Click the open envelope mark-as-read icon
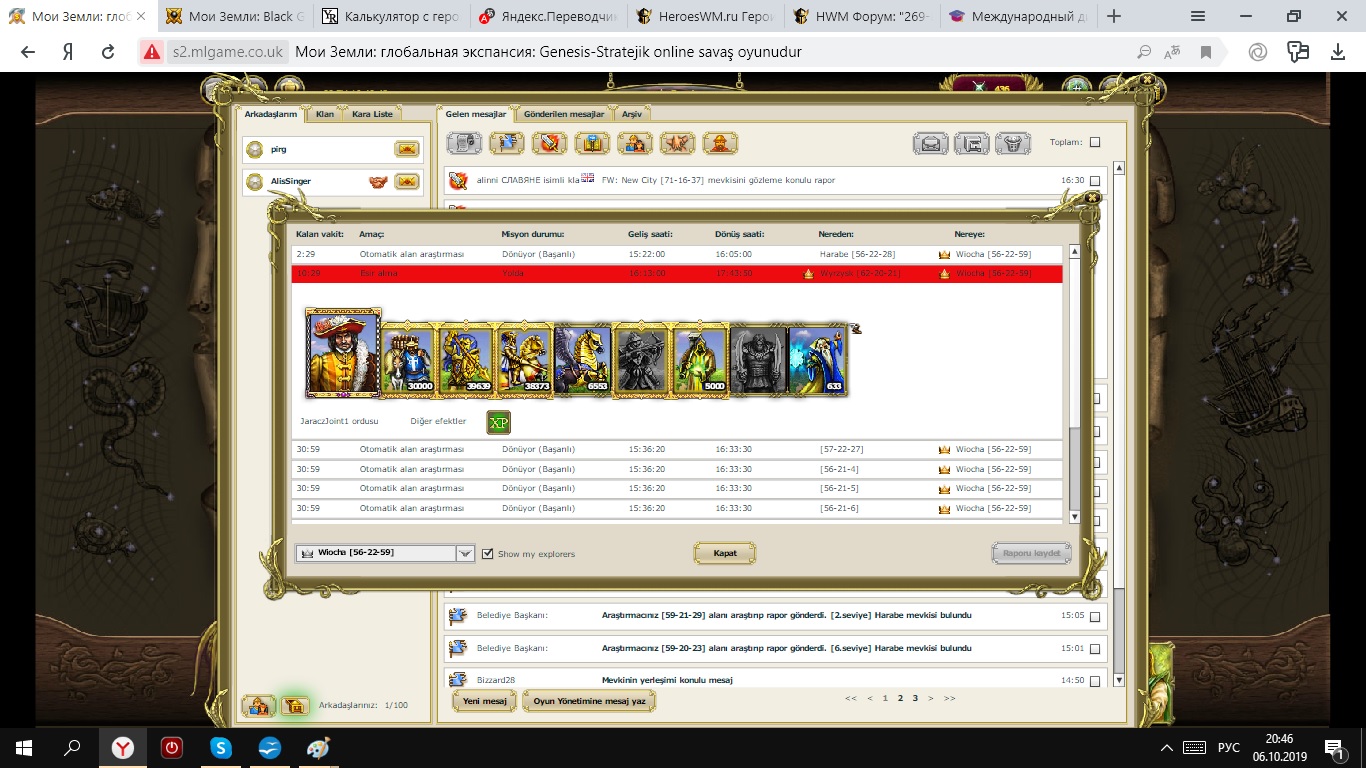The width and height of the screenshot is (1366, 768). (930, 143)
